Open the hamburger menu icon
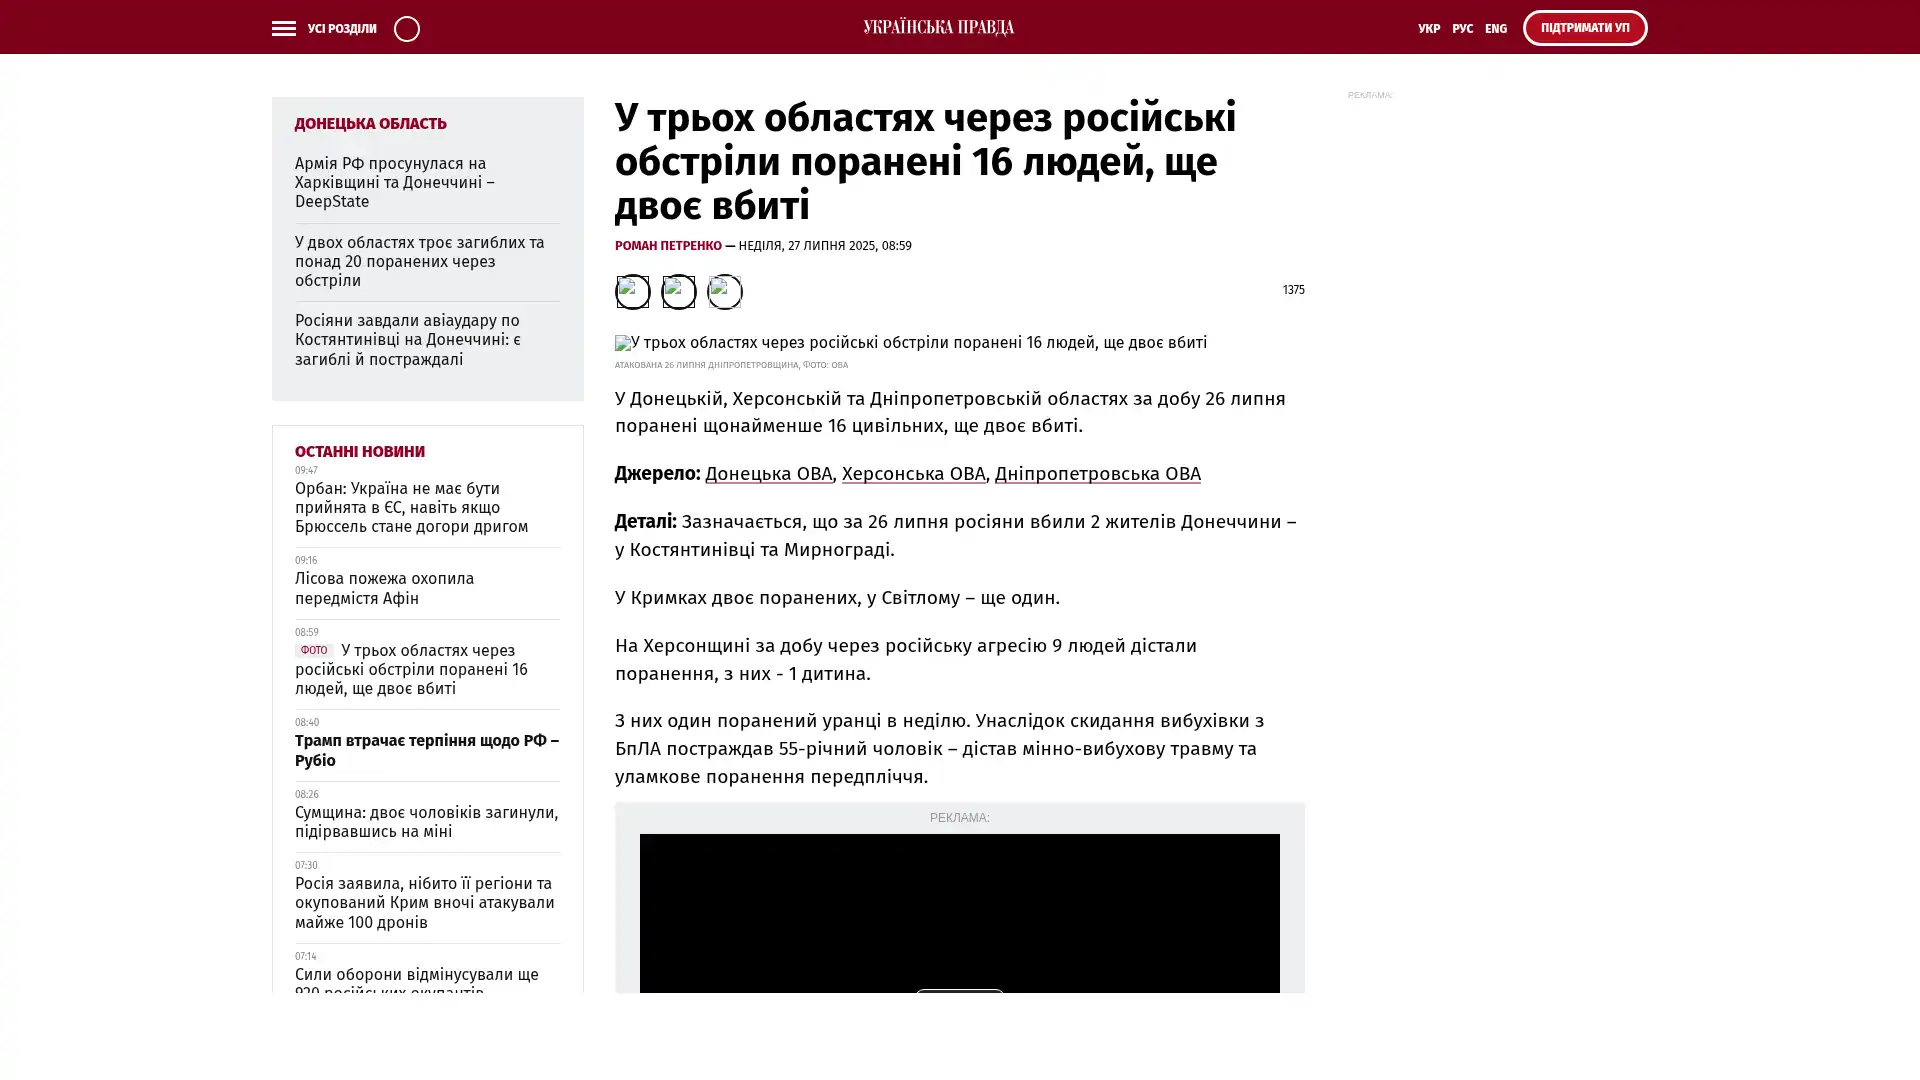1920x1080 pixels. 283,28
